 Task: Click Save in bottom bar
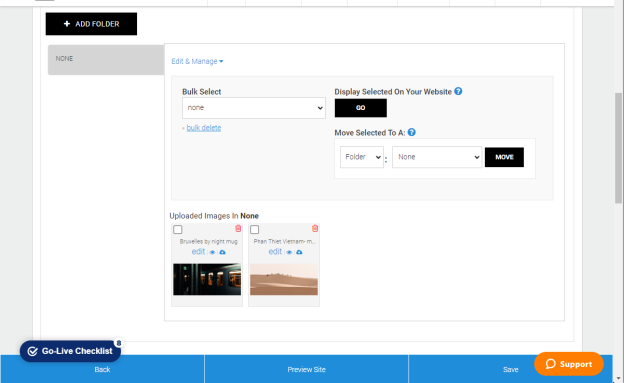tap(510, 369)
